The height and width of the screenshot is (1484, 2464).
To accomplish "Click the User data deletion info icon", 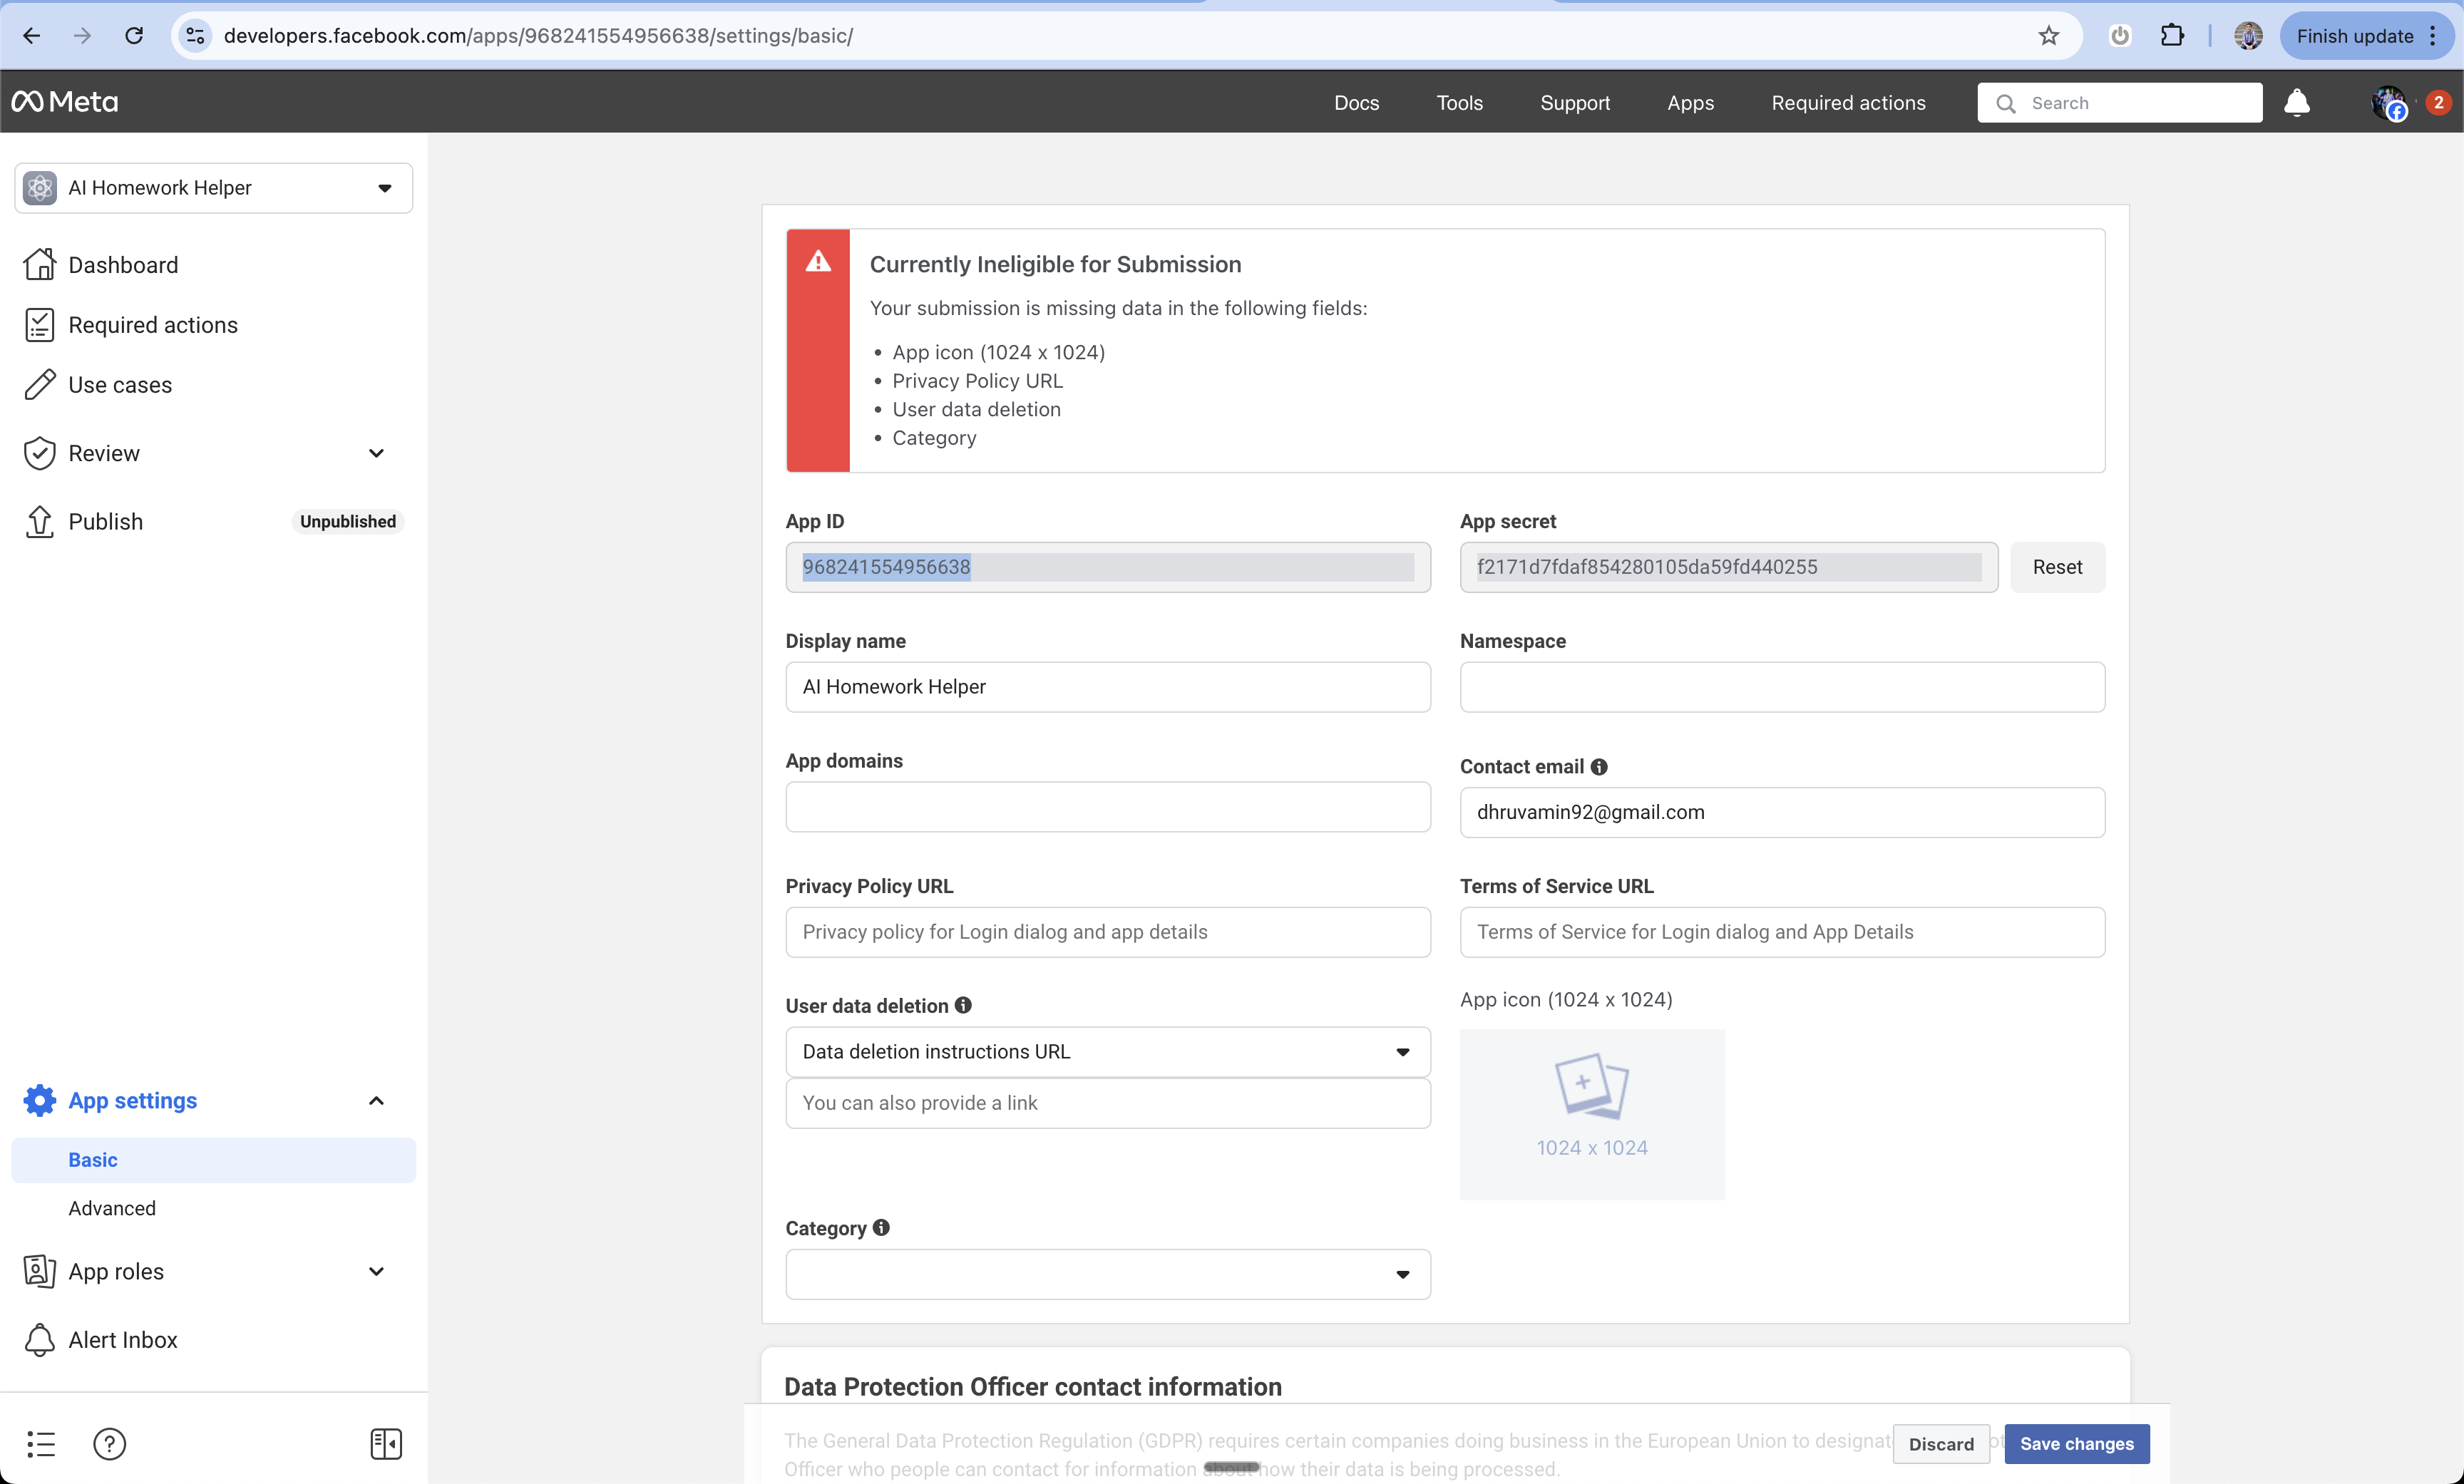I will (963, 1005).
